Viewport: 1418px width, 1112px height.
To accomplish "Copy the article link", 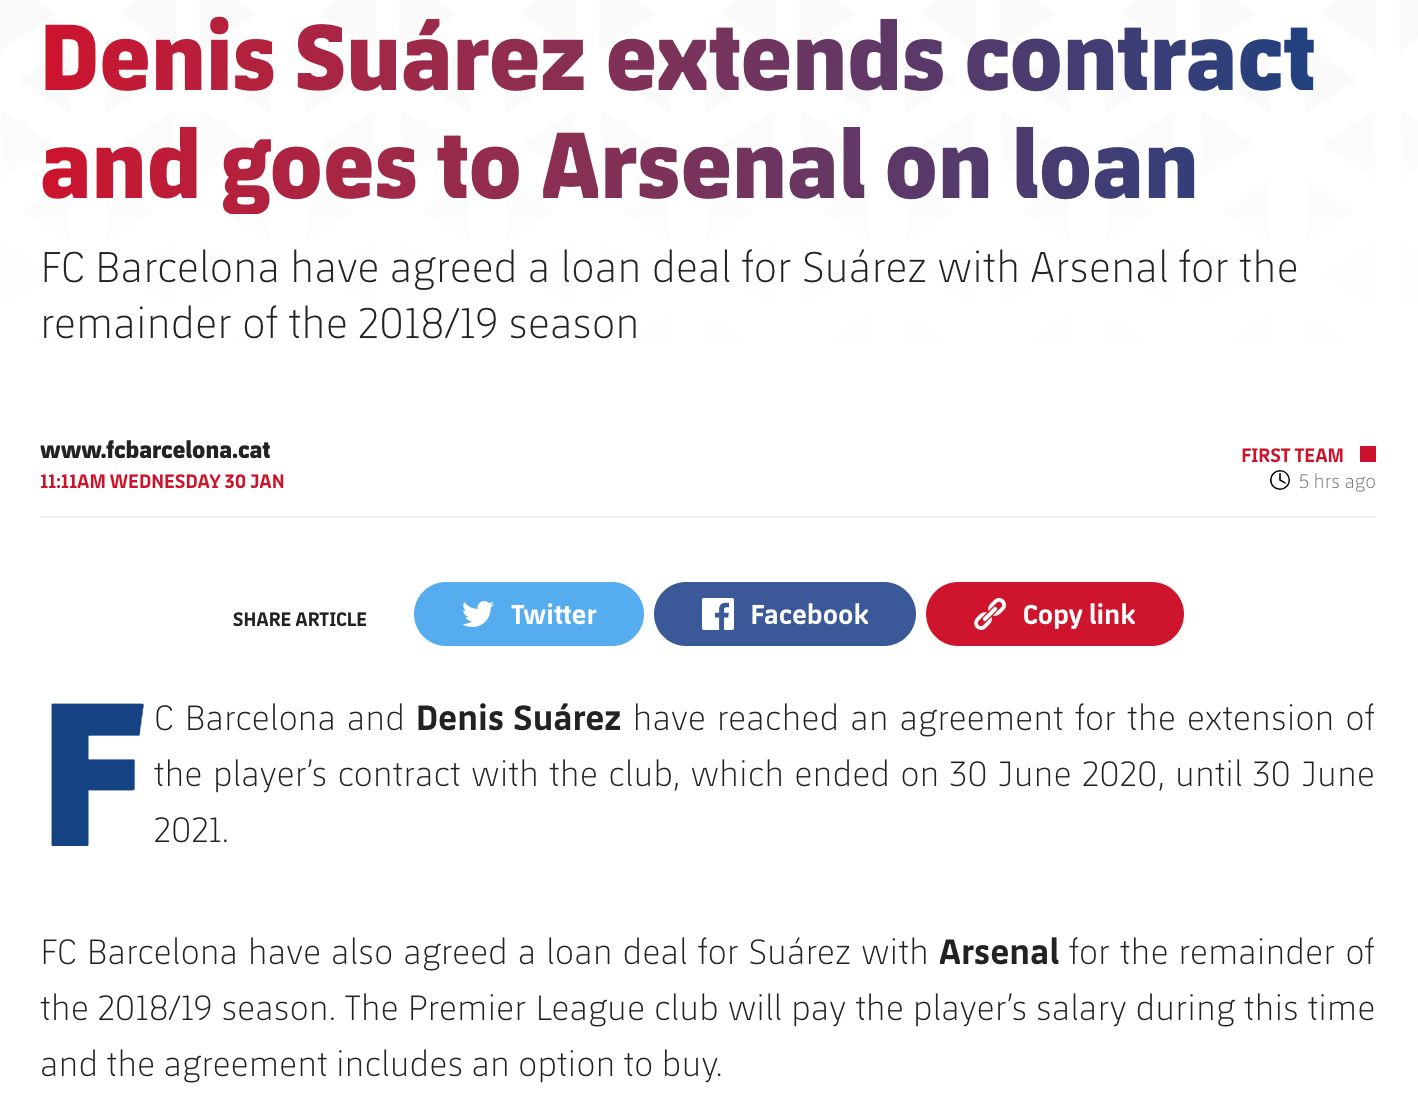I will pyautogui.click(x=1054, y=614).
